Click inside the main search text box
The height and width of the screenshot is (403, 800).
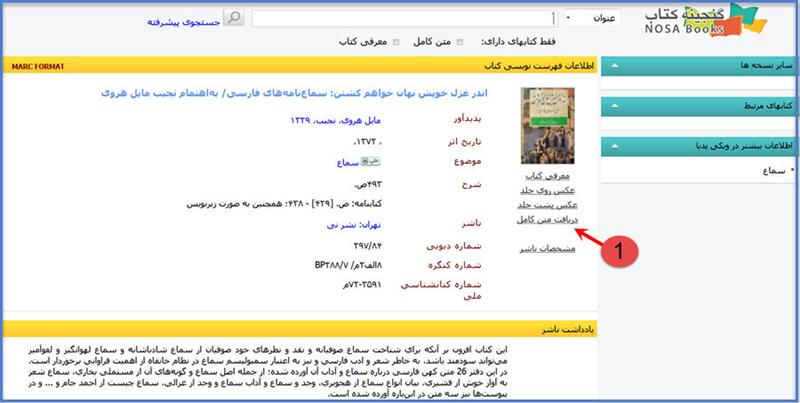tap(400, 18)
